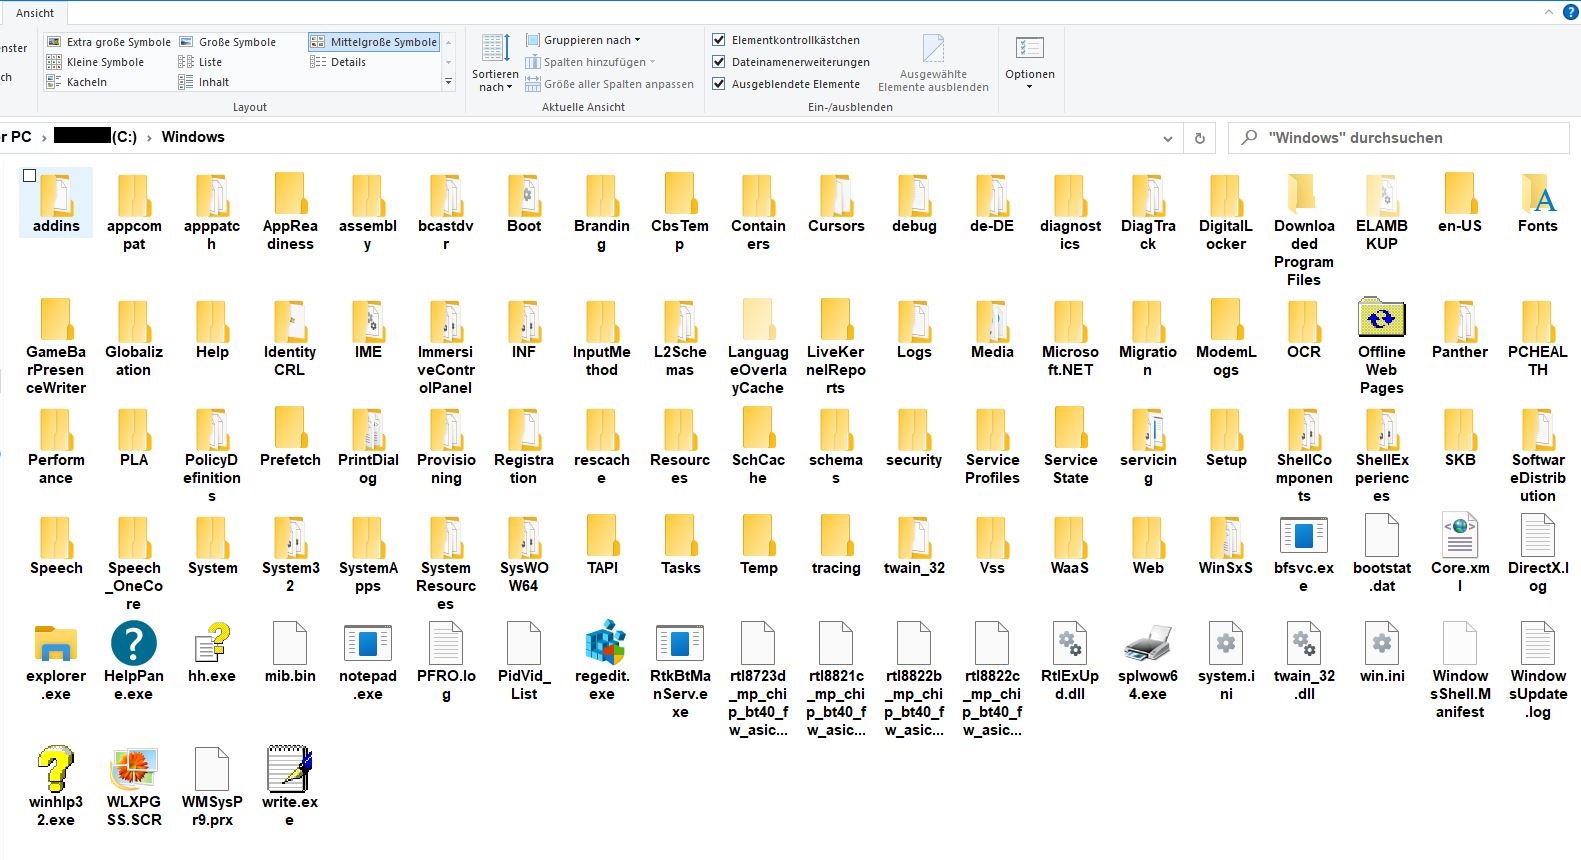Select the WMSysPr9.prx file
The height and width of the screenshot is (860, 1581).
pos(212,769)
